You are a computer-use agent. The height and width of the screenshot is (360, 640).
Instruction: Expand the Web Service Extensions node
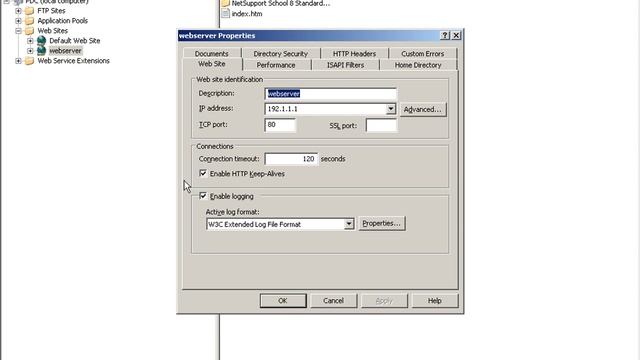click(x=18, y=61)
